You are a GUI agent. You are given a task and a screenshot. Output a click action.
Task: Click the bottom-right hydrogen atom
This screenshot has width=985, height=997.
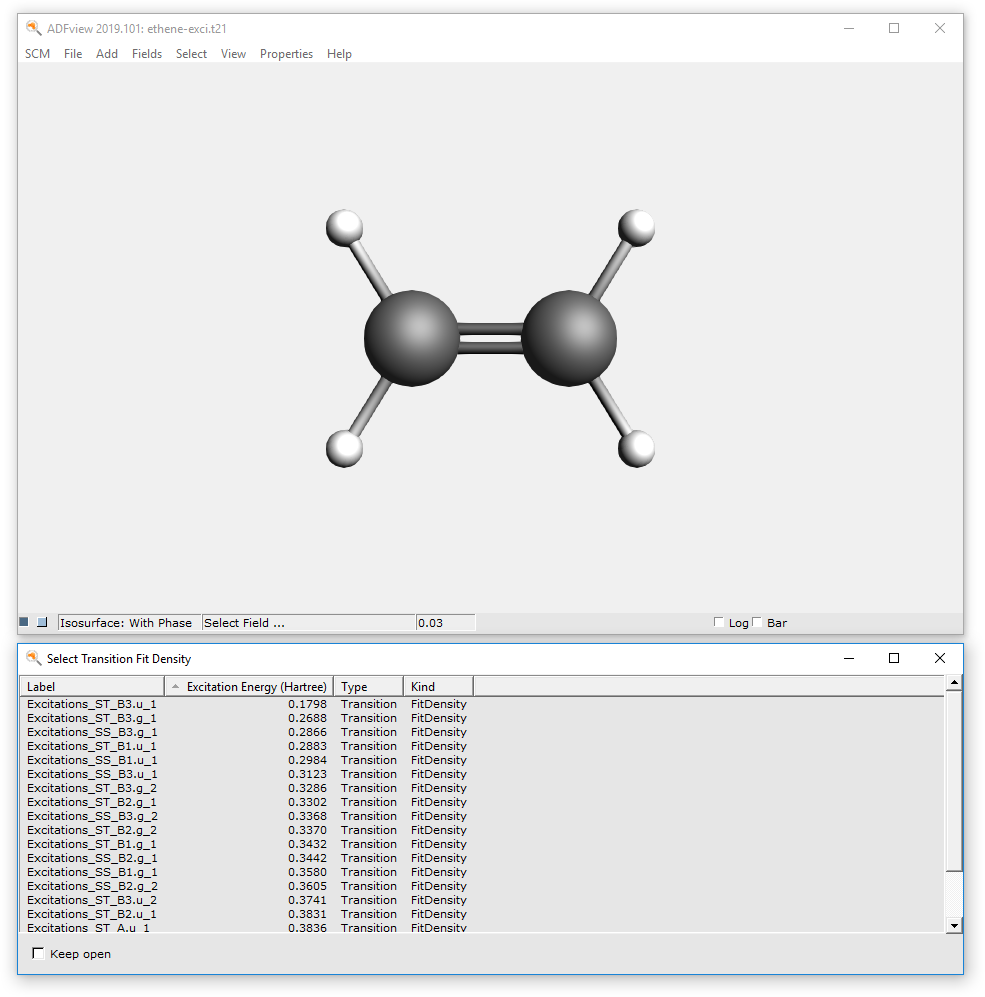637,449
